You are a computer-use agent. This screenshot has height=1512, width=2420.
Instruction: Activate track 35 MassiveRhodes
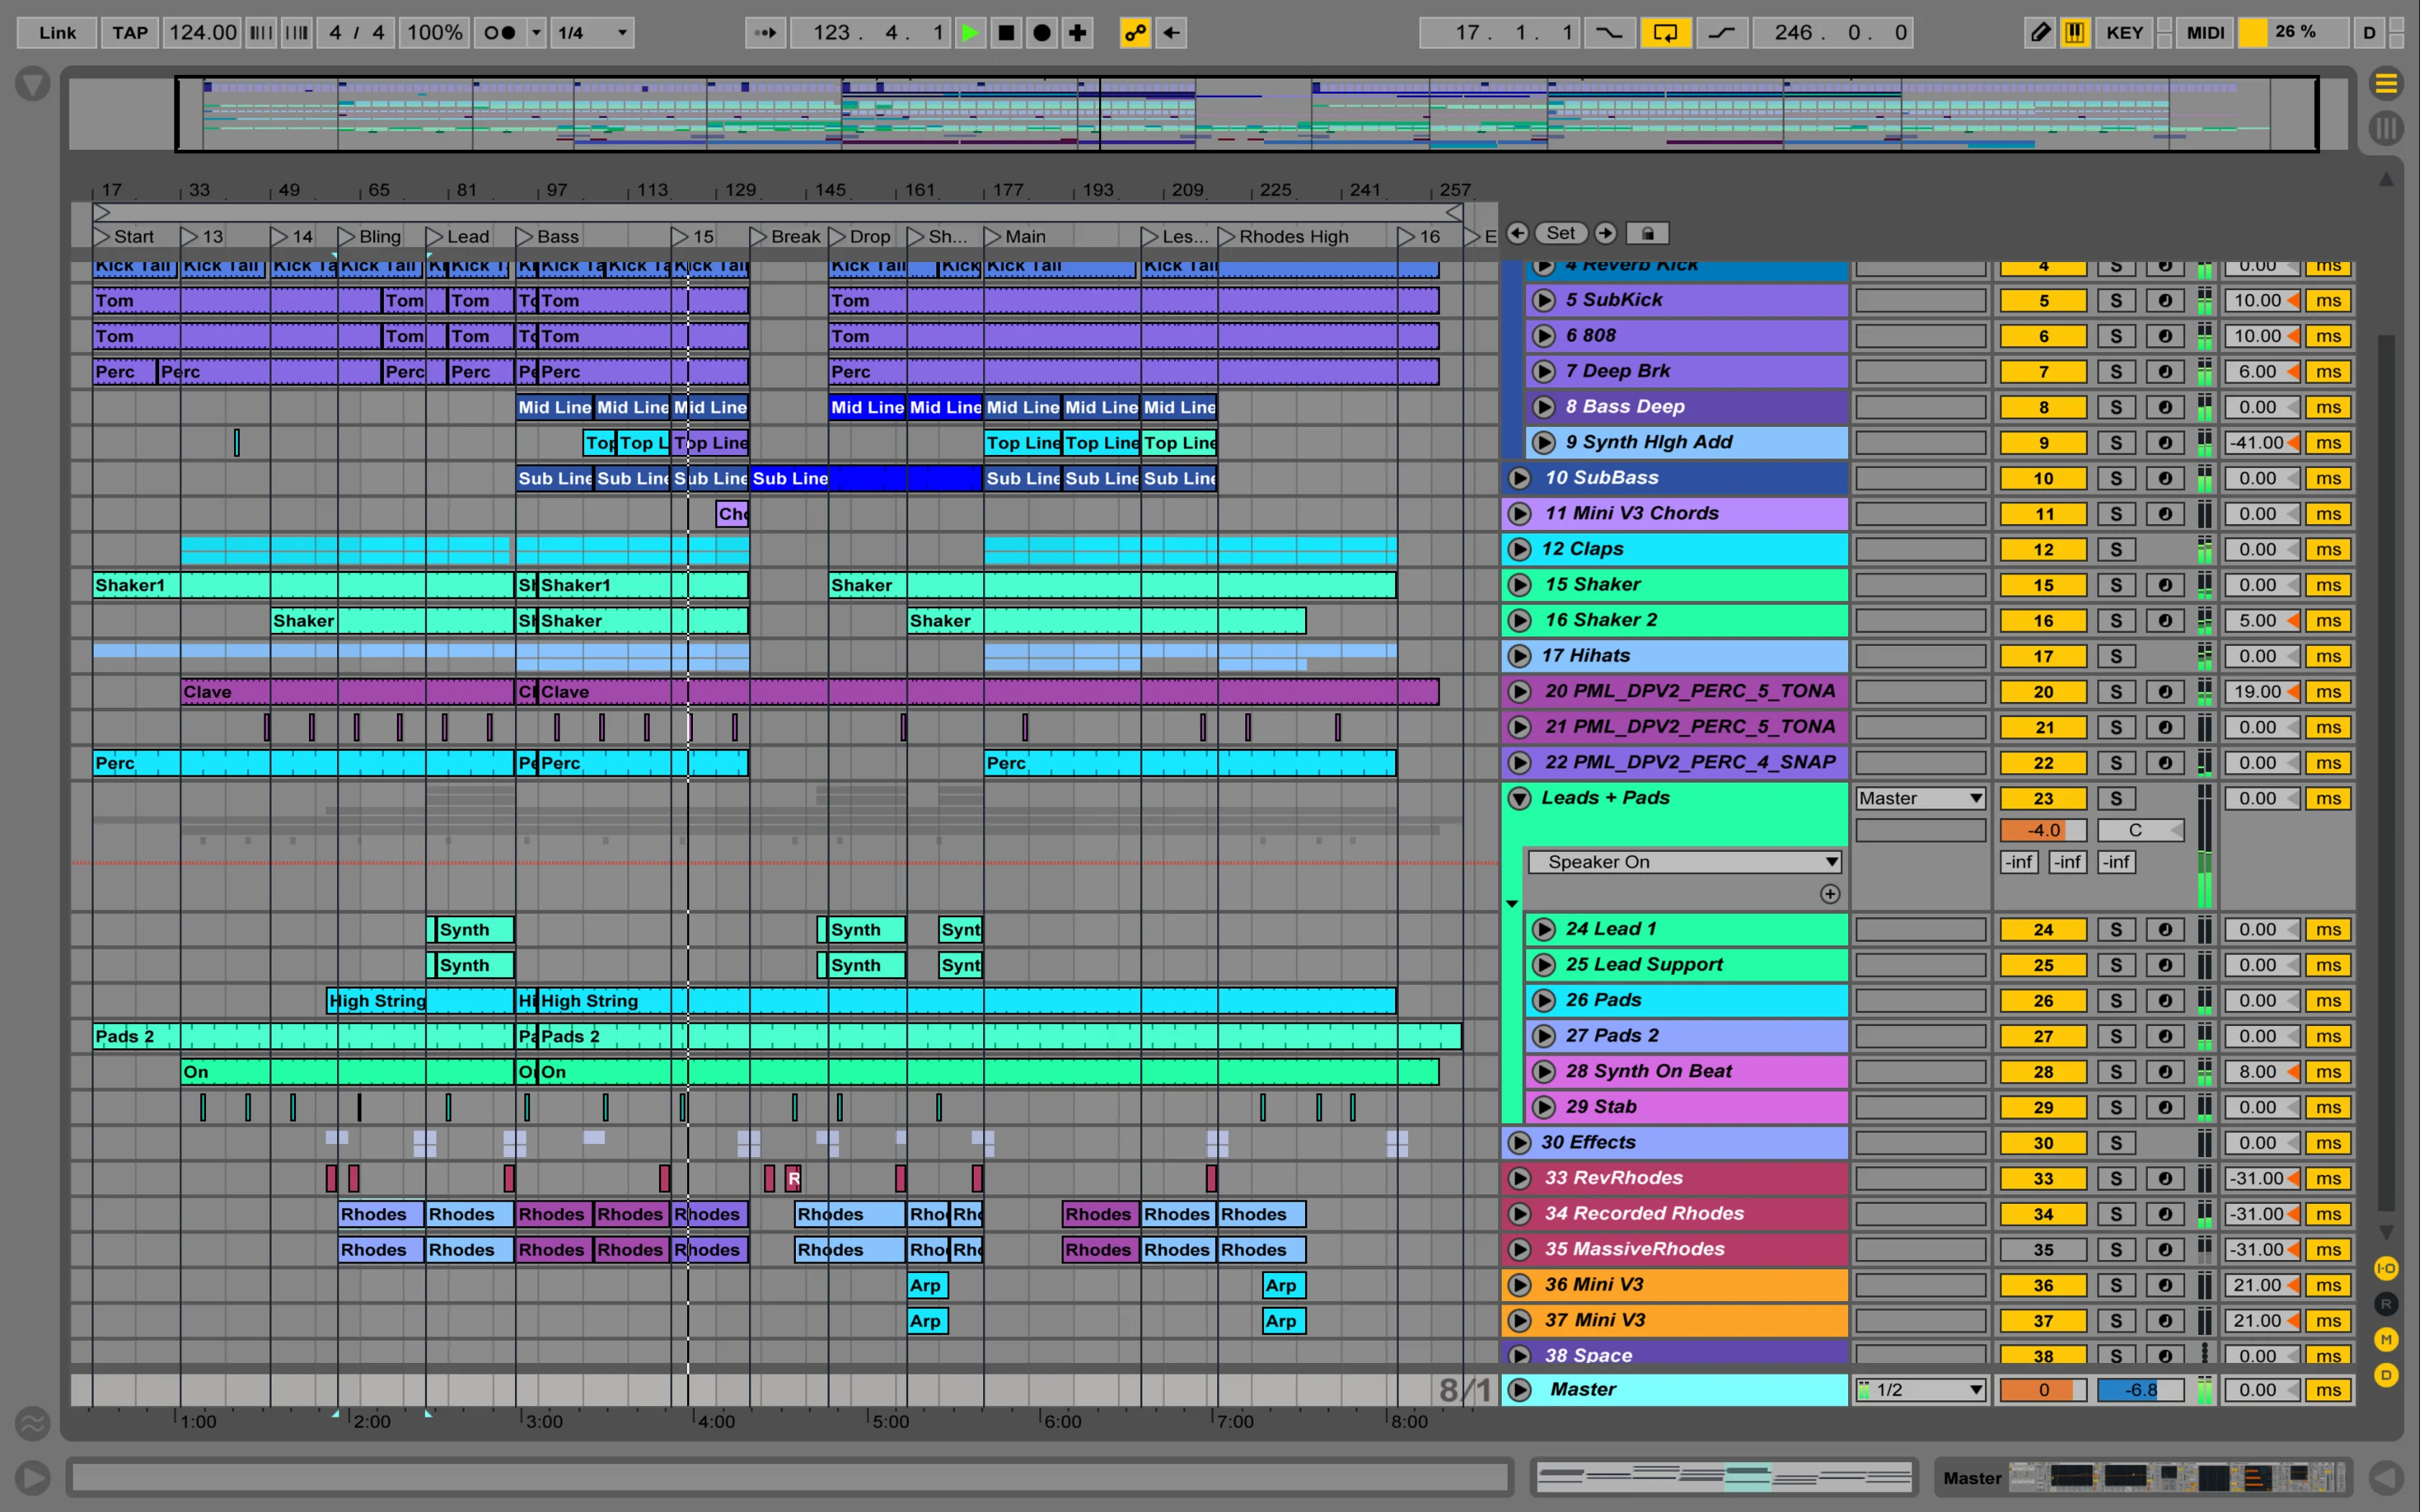pyautogui.click(x=2043, y=1249)
